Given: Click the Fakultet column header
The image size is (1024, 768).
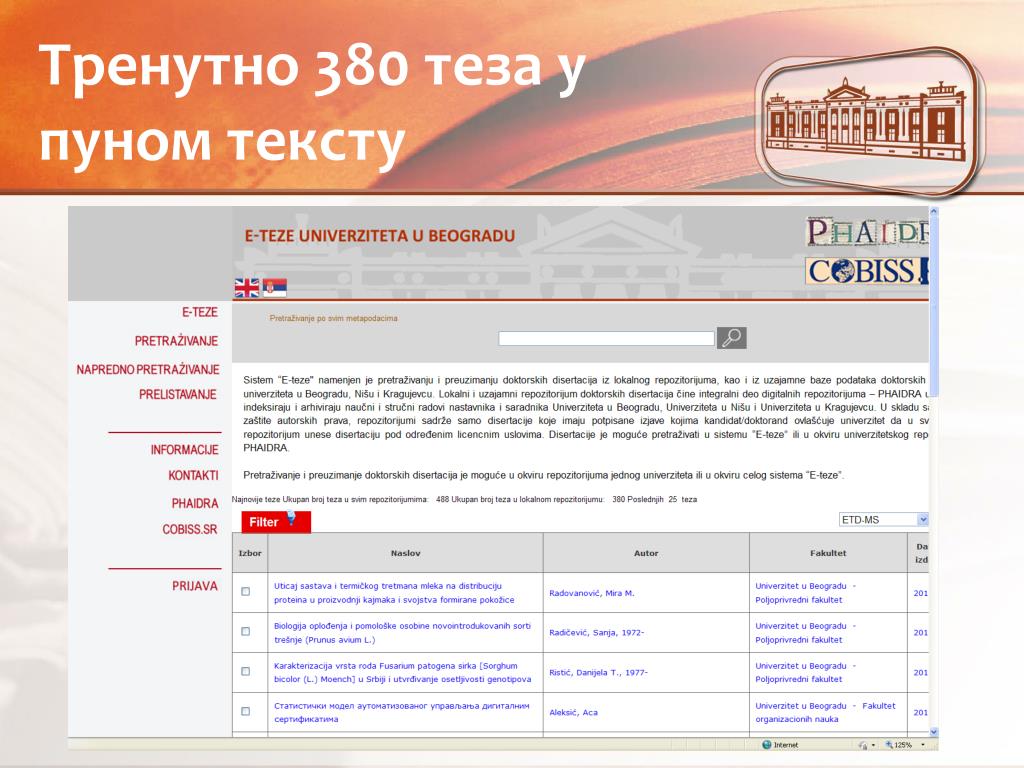Looking at the screenshot, I should click(828, 553).
